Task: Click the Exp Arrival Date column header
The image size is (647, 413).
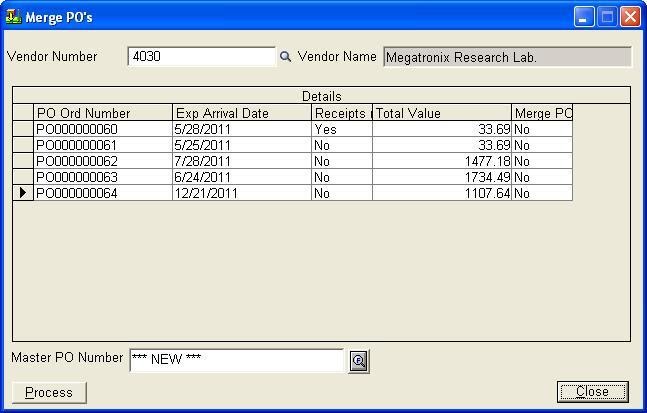Action: point(242,113)
